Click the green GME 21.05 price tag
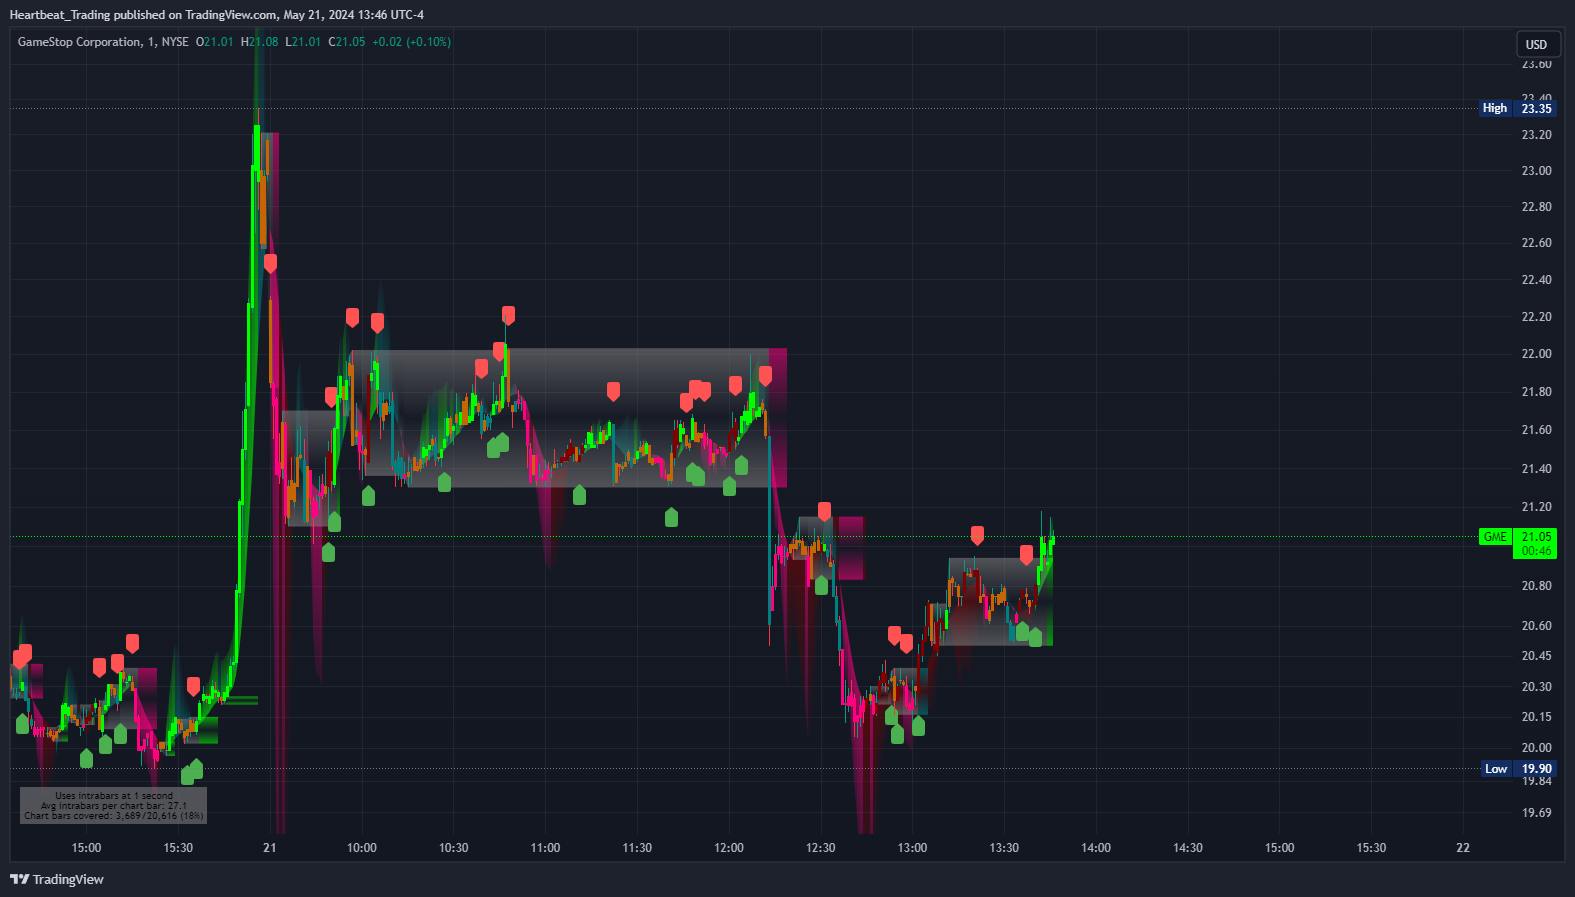 coord(1517,537)
